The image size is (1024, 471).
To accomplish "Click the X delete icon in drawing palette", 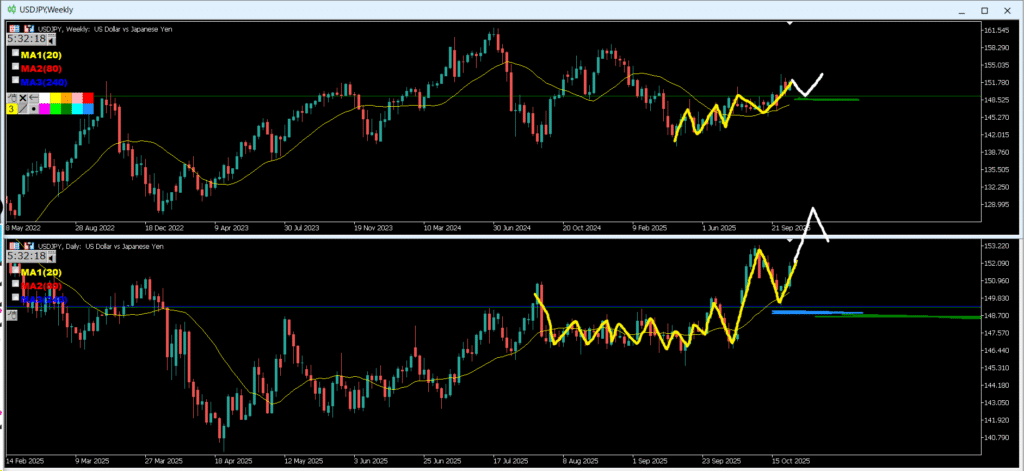I will click(24, 98).
